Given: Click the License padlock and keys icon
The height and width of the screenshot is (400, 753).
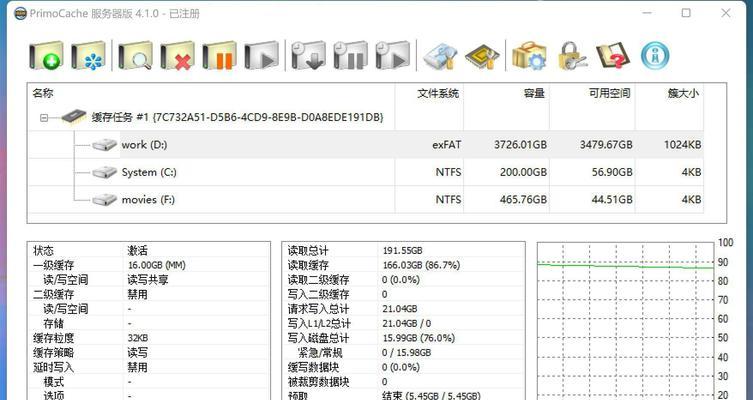Looking at the screenshot, I should (571, 56).
